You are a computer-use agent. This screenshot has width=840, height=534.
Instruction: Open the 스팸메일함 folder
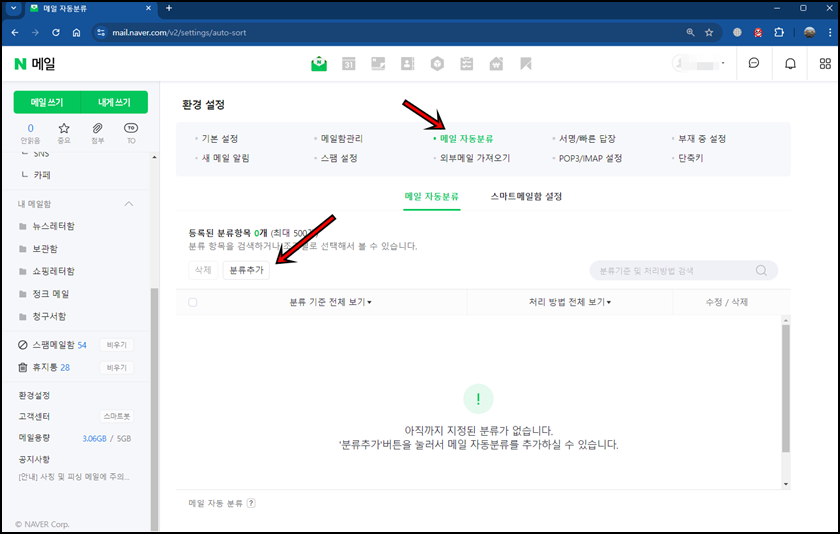[x=52, y=345]
